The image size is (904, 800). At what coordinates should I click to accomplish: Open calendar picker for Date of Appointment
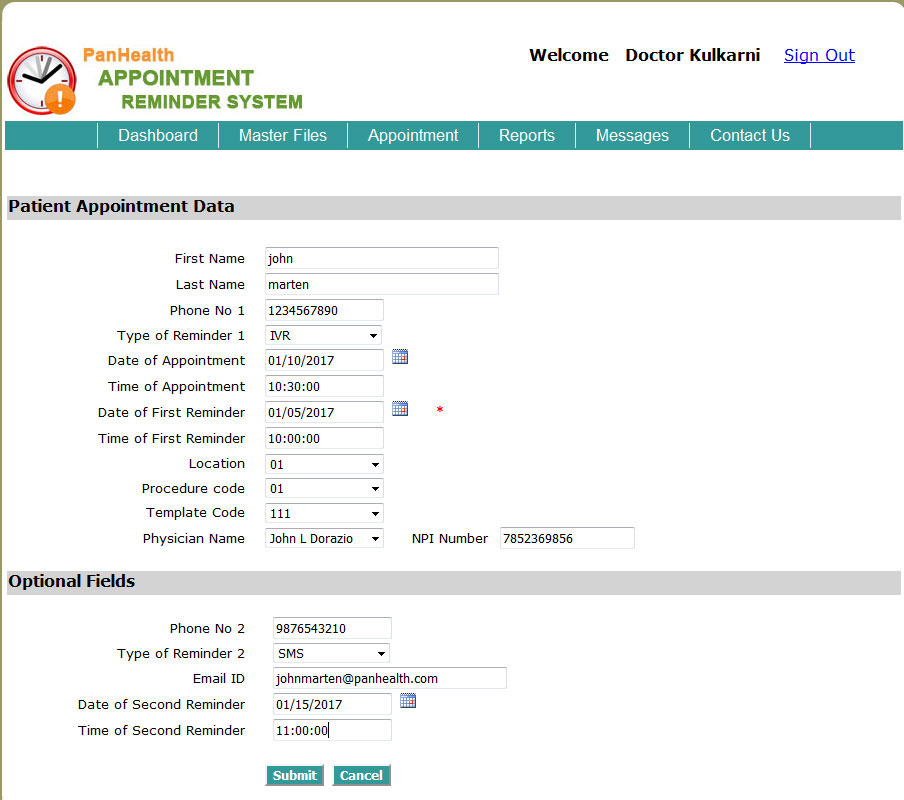(x=400, y=357)
